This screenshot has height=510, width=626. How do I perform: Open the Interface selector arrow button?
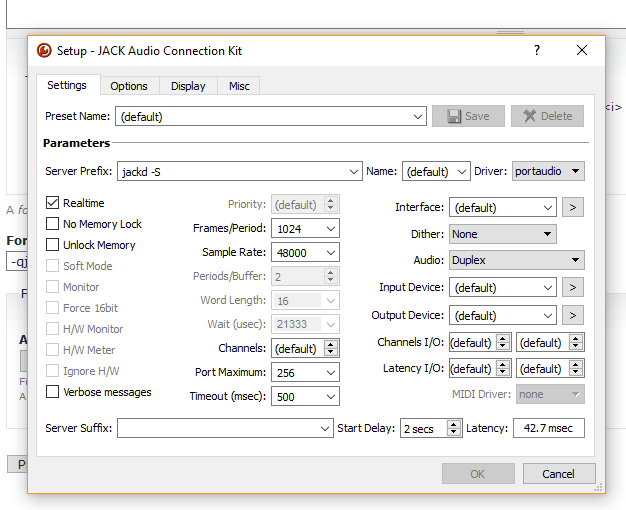click(x=573, y=207)
